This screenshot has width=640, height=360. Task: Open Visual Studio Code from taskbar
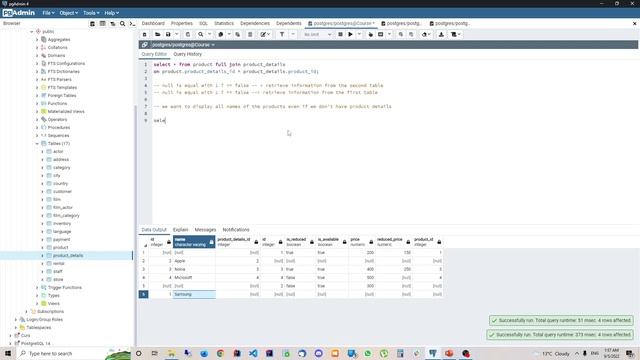(x=253, y=353)
